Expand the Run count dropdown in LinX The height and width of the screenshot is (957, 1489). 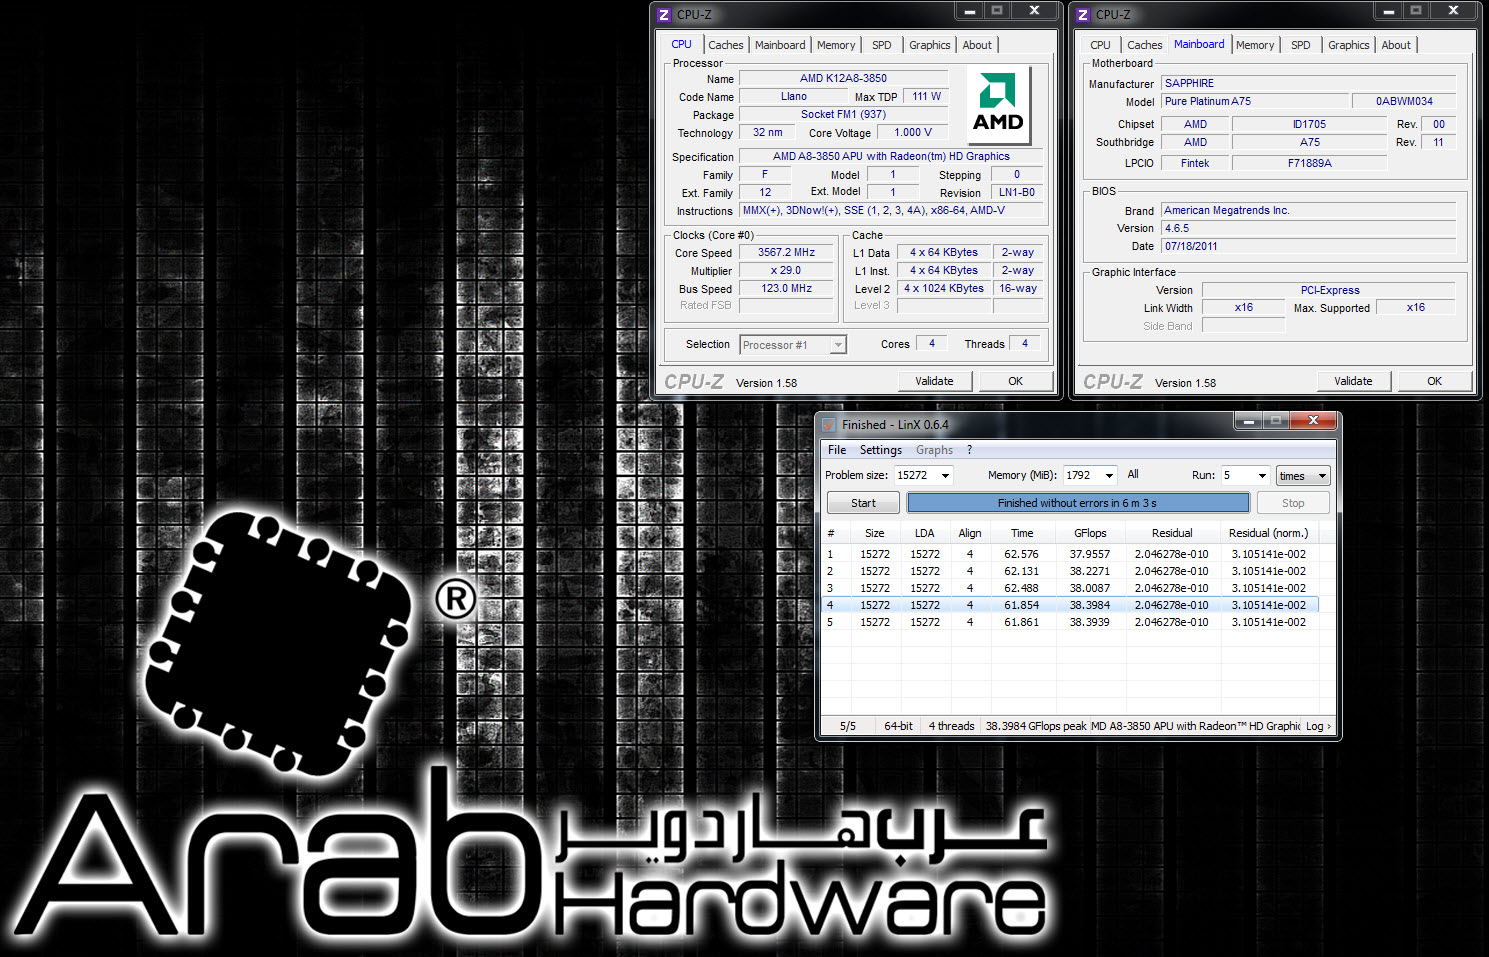[x=1262, y=476]
